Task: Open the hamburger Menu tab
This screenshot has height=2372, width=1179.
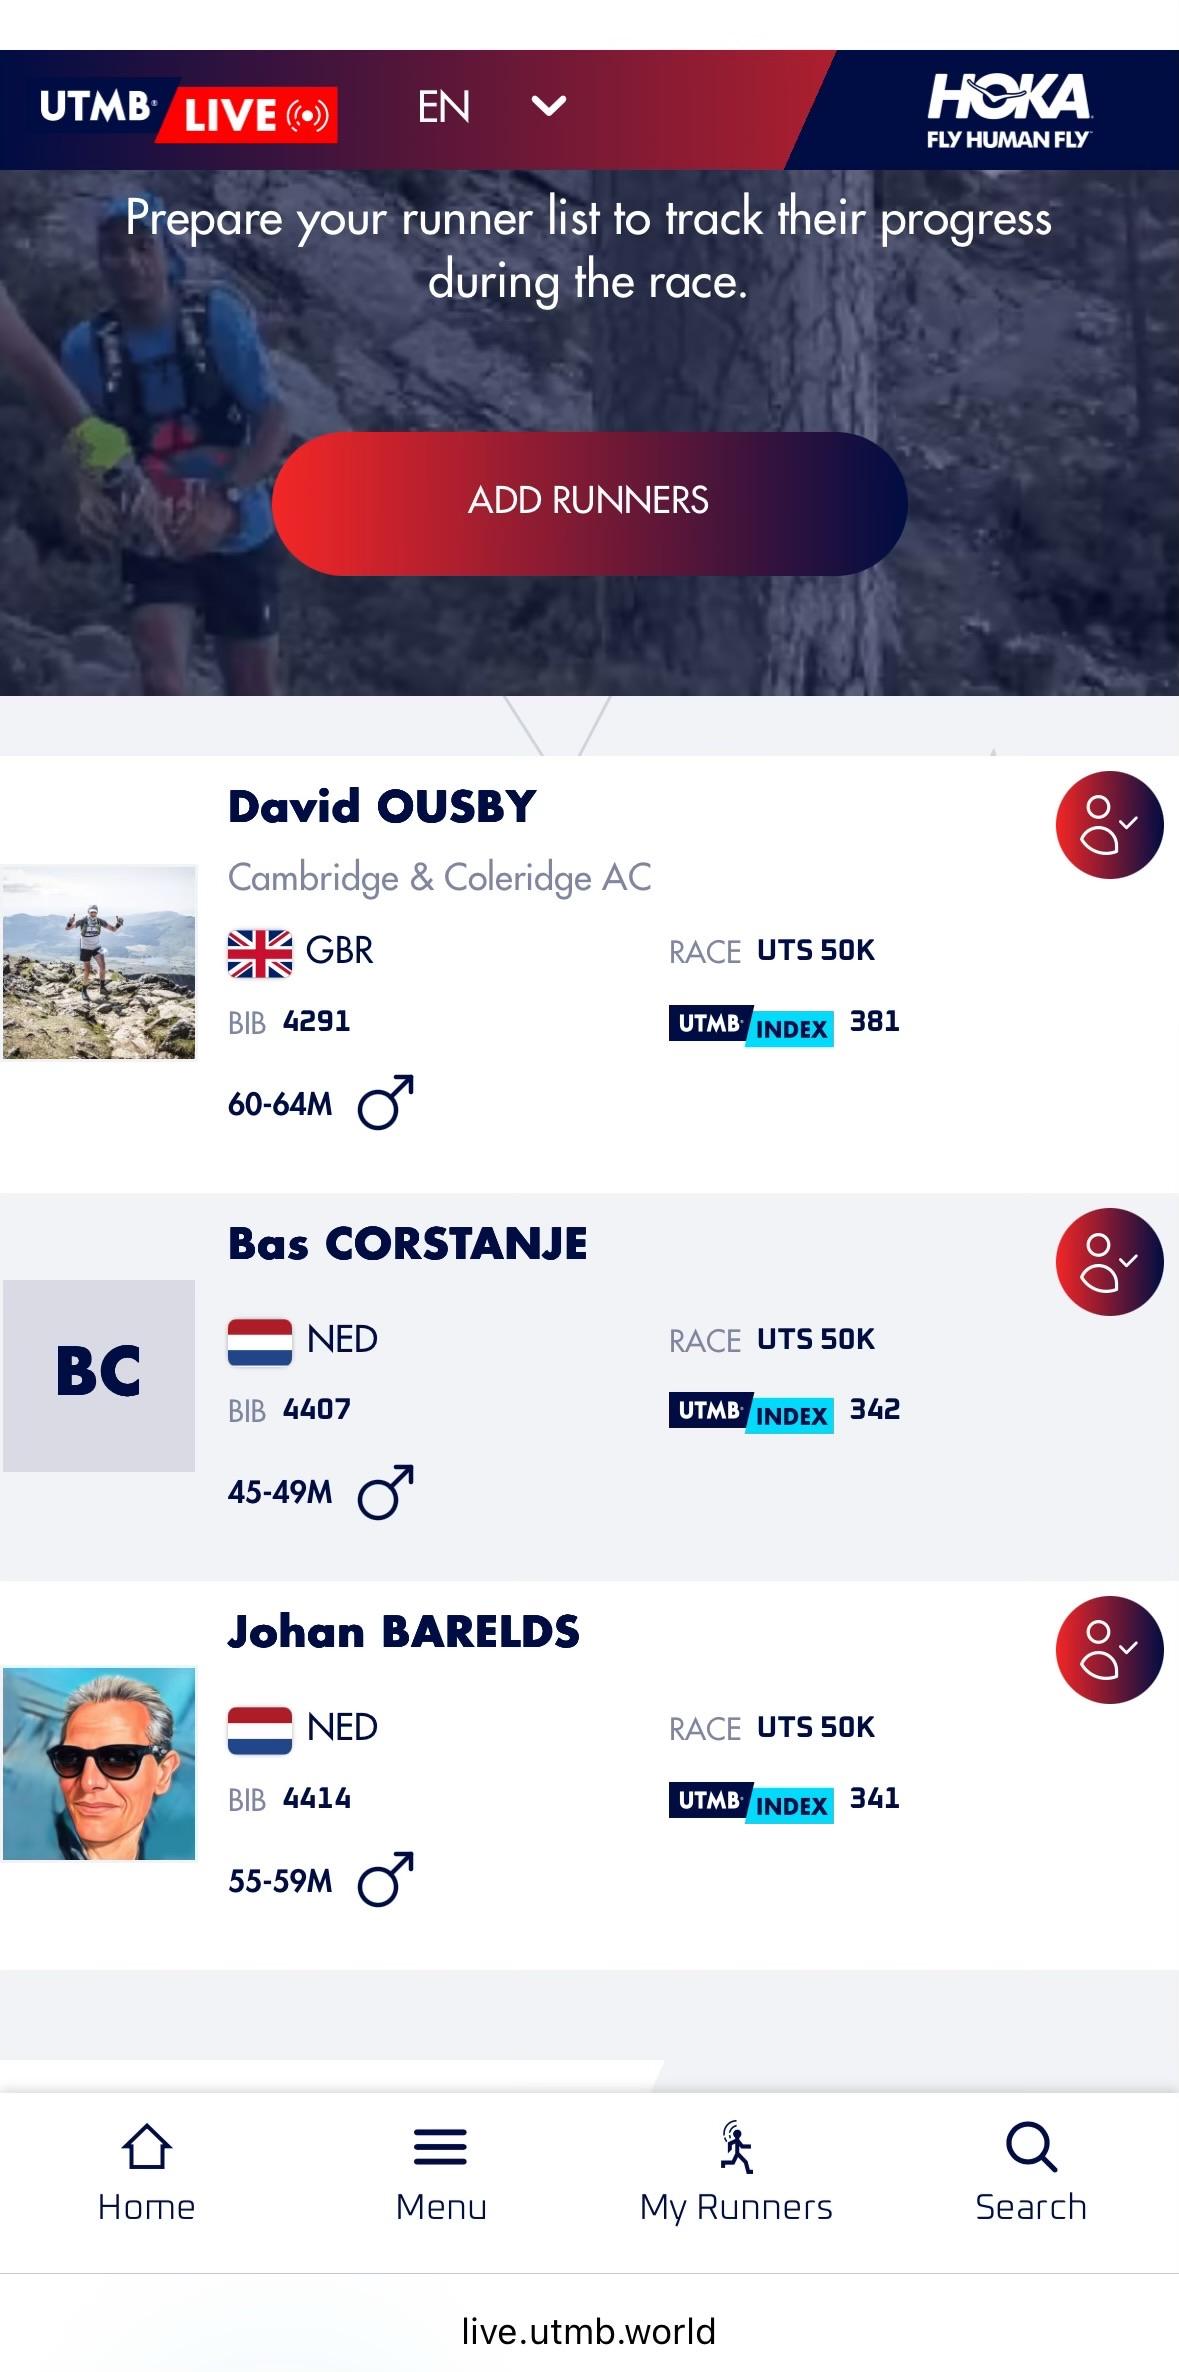Action: coord(441,2172)
